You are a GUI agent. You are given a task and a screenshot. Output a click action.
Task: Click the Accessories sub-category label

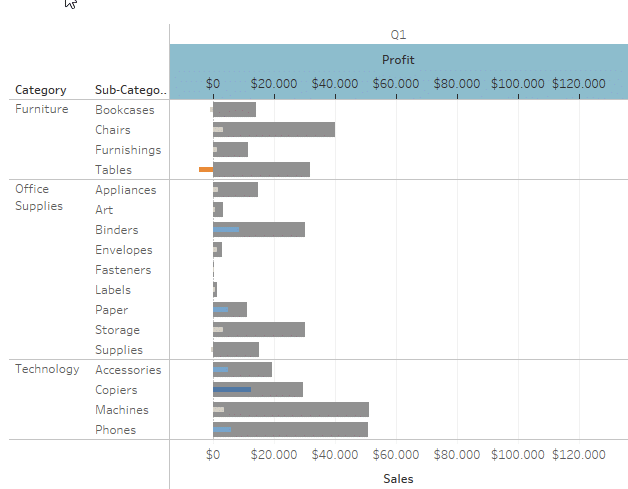click(128, 370)
